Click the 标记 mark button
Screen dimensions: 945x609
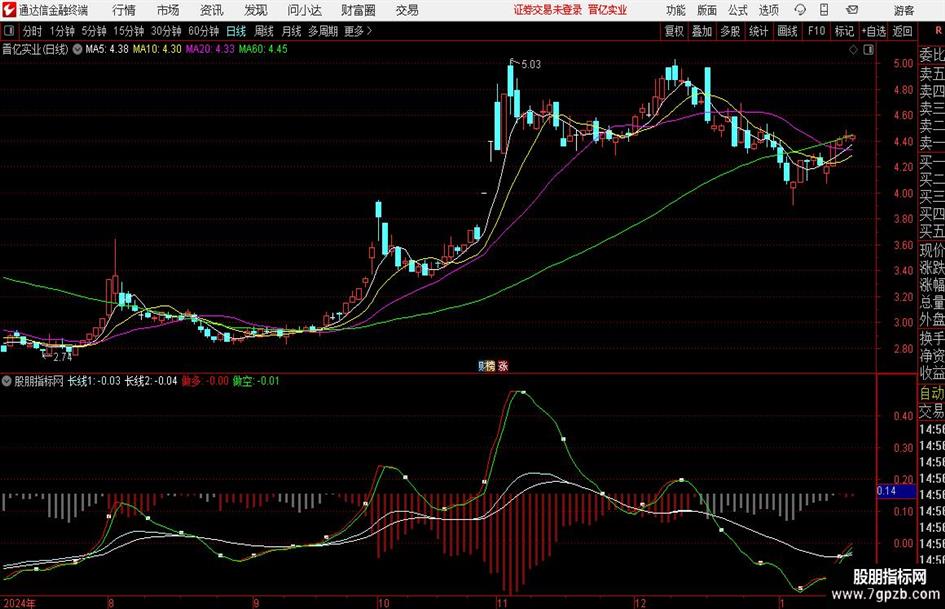pos(844,31)
